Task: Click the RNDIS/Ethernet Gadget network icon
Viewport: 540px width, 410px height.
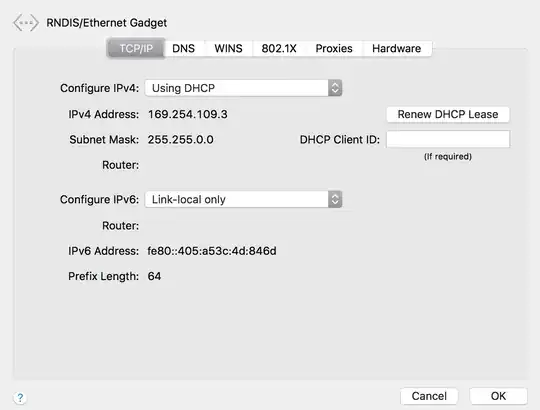Action: point(25,23)
